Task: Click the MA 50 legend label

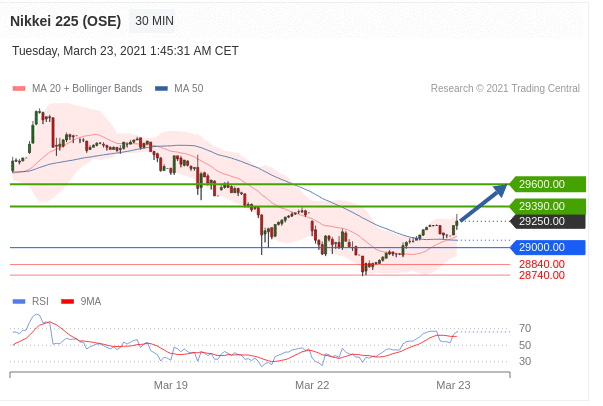Action: coord(188,88)
